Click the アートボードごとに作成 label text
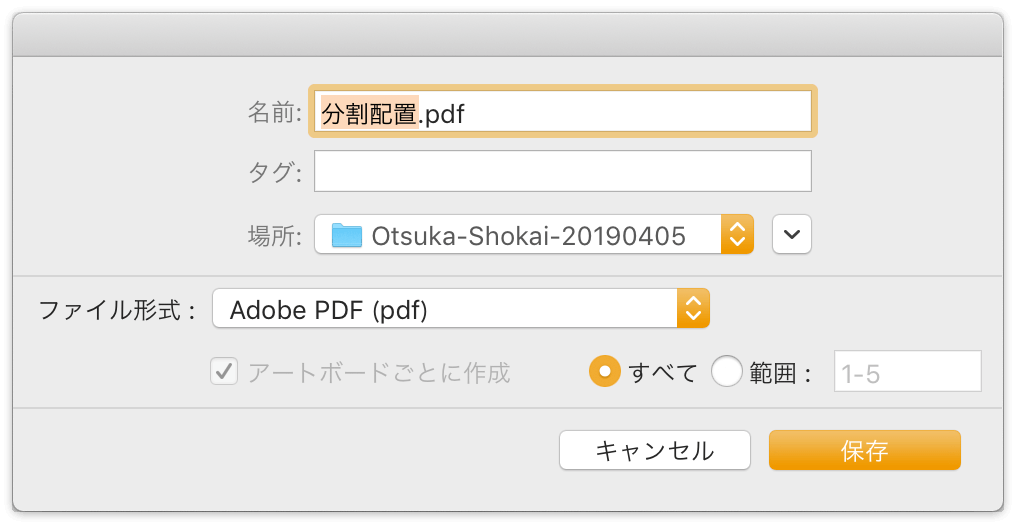 pyautogui.click(x=379, y=372)
